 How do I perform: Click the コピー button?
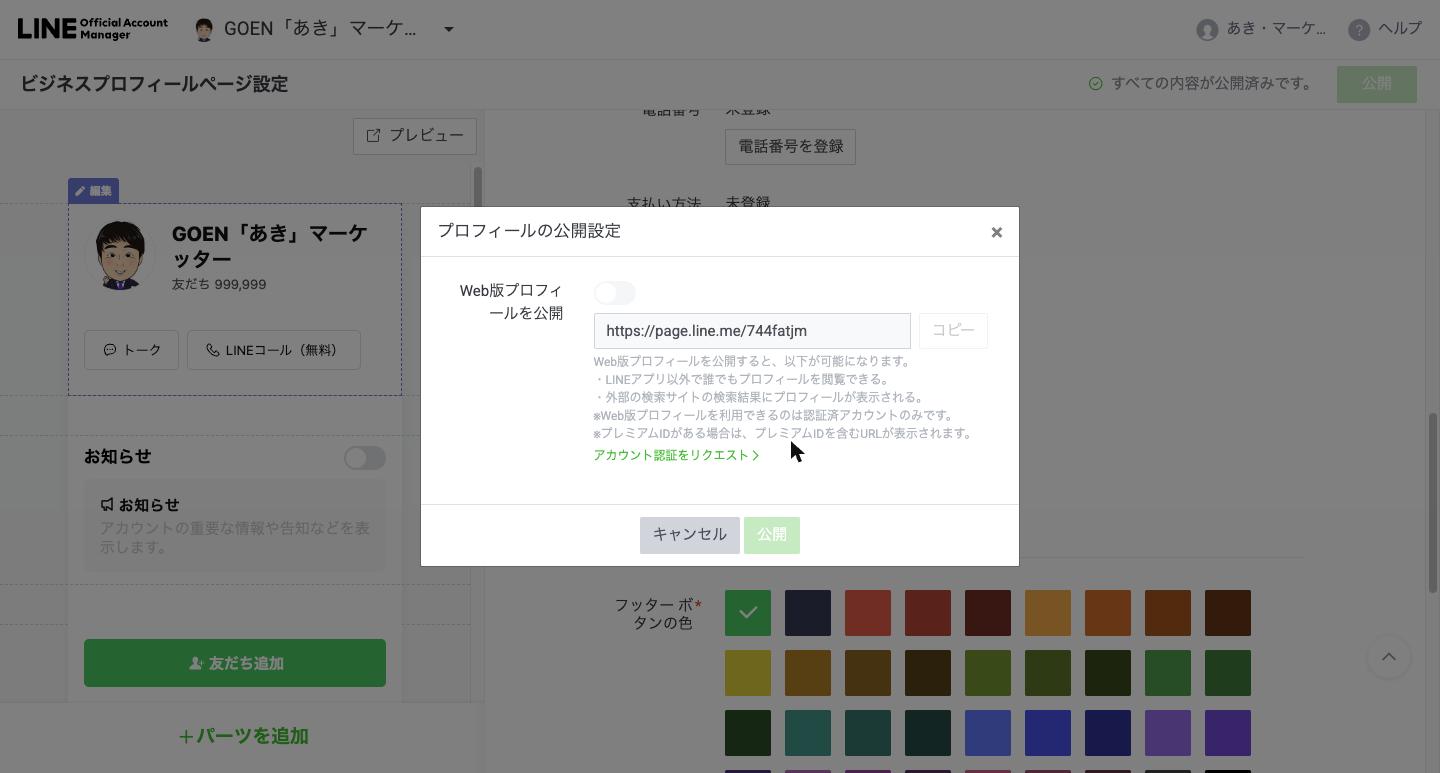click(953, 331)
